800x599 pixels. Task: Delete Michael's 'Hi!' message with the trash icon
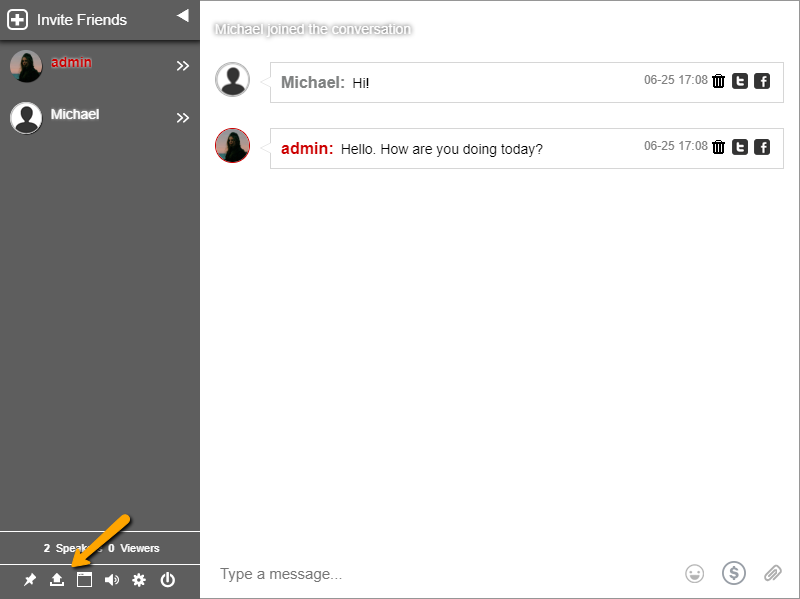718,81
